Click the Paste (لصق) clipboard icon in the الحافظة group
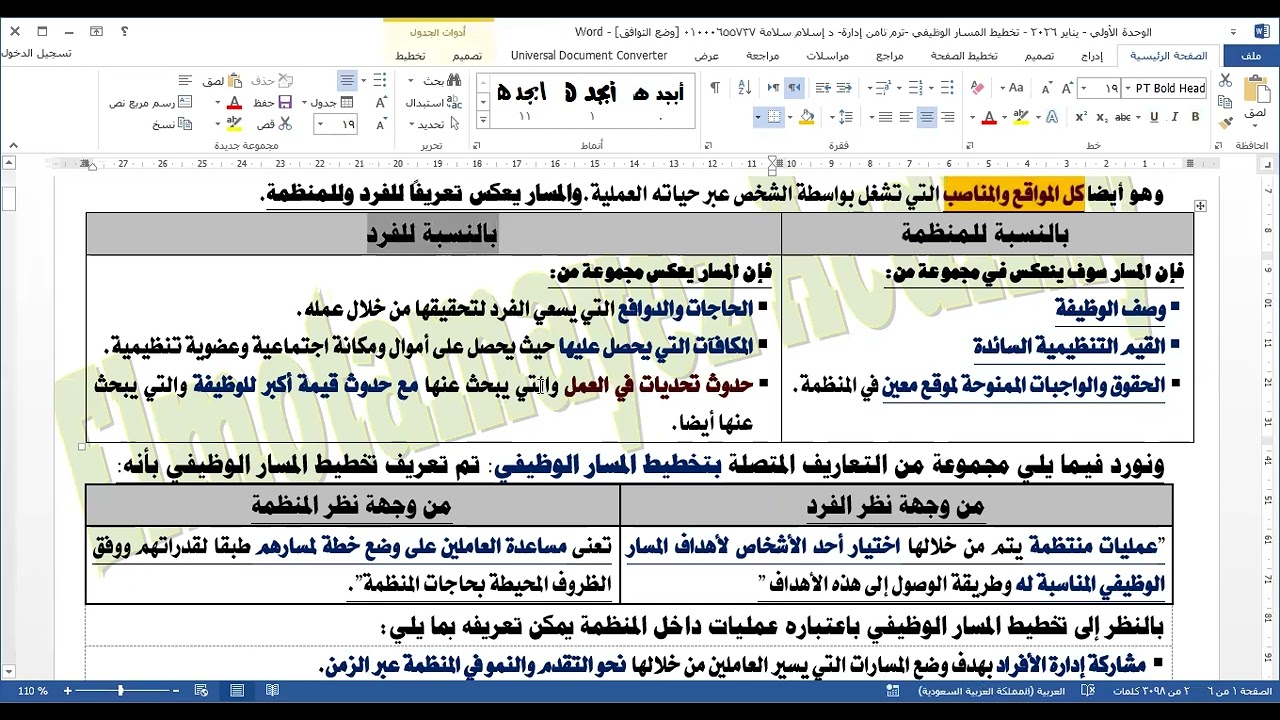This screenshot has width=1280, height=720. tap(1257, 88)
